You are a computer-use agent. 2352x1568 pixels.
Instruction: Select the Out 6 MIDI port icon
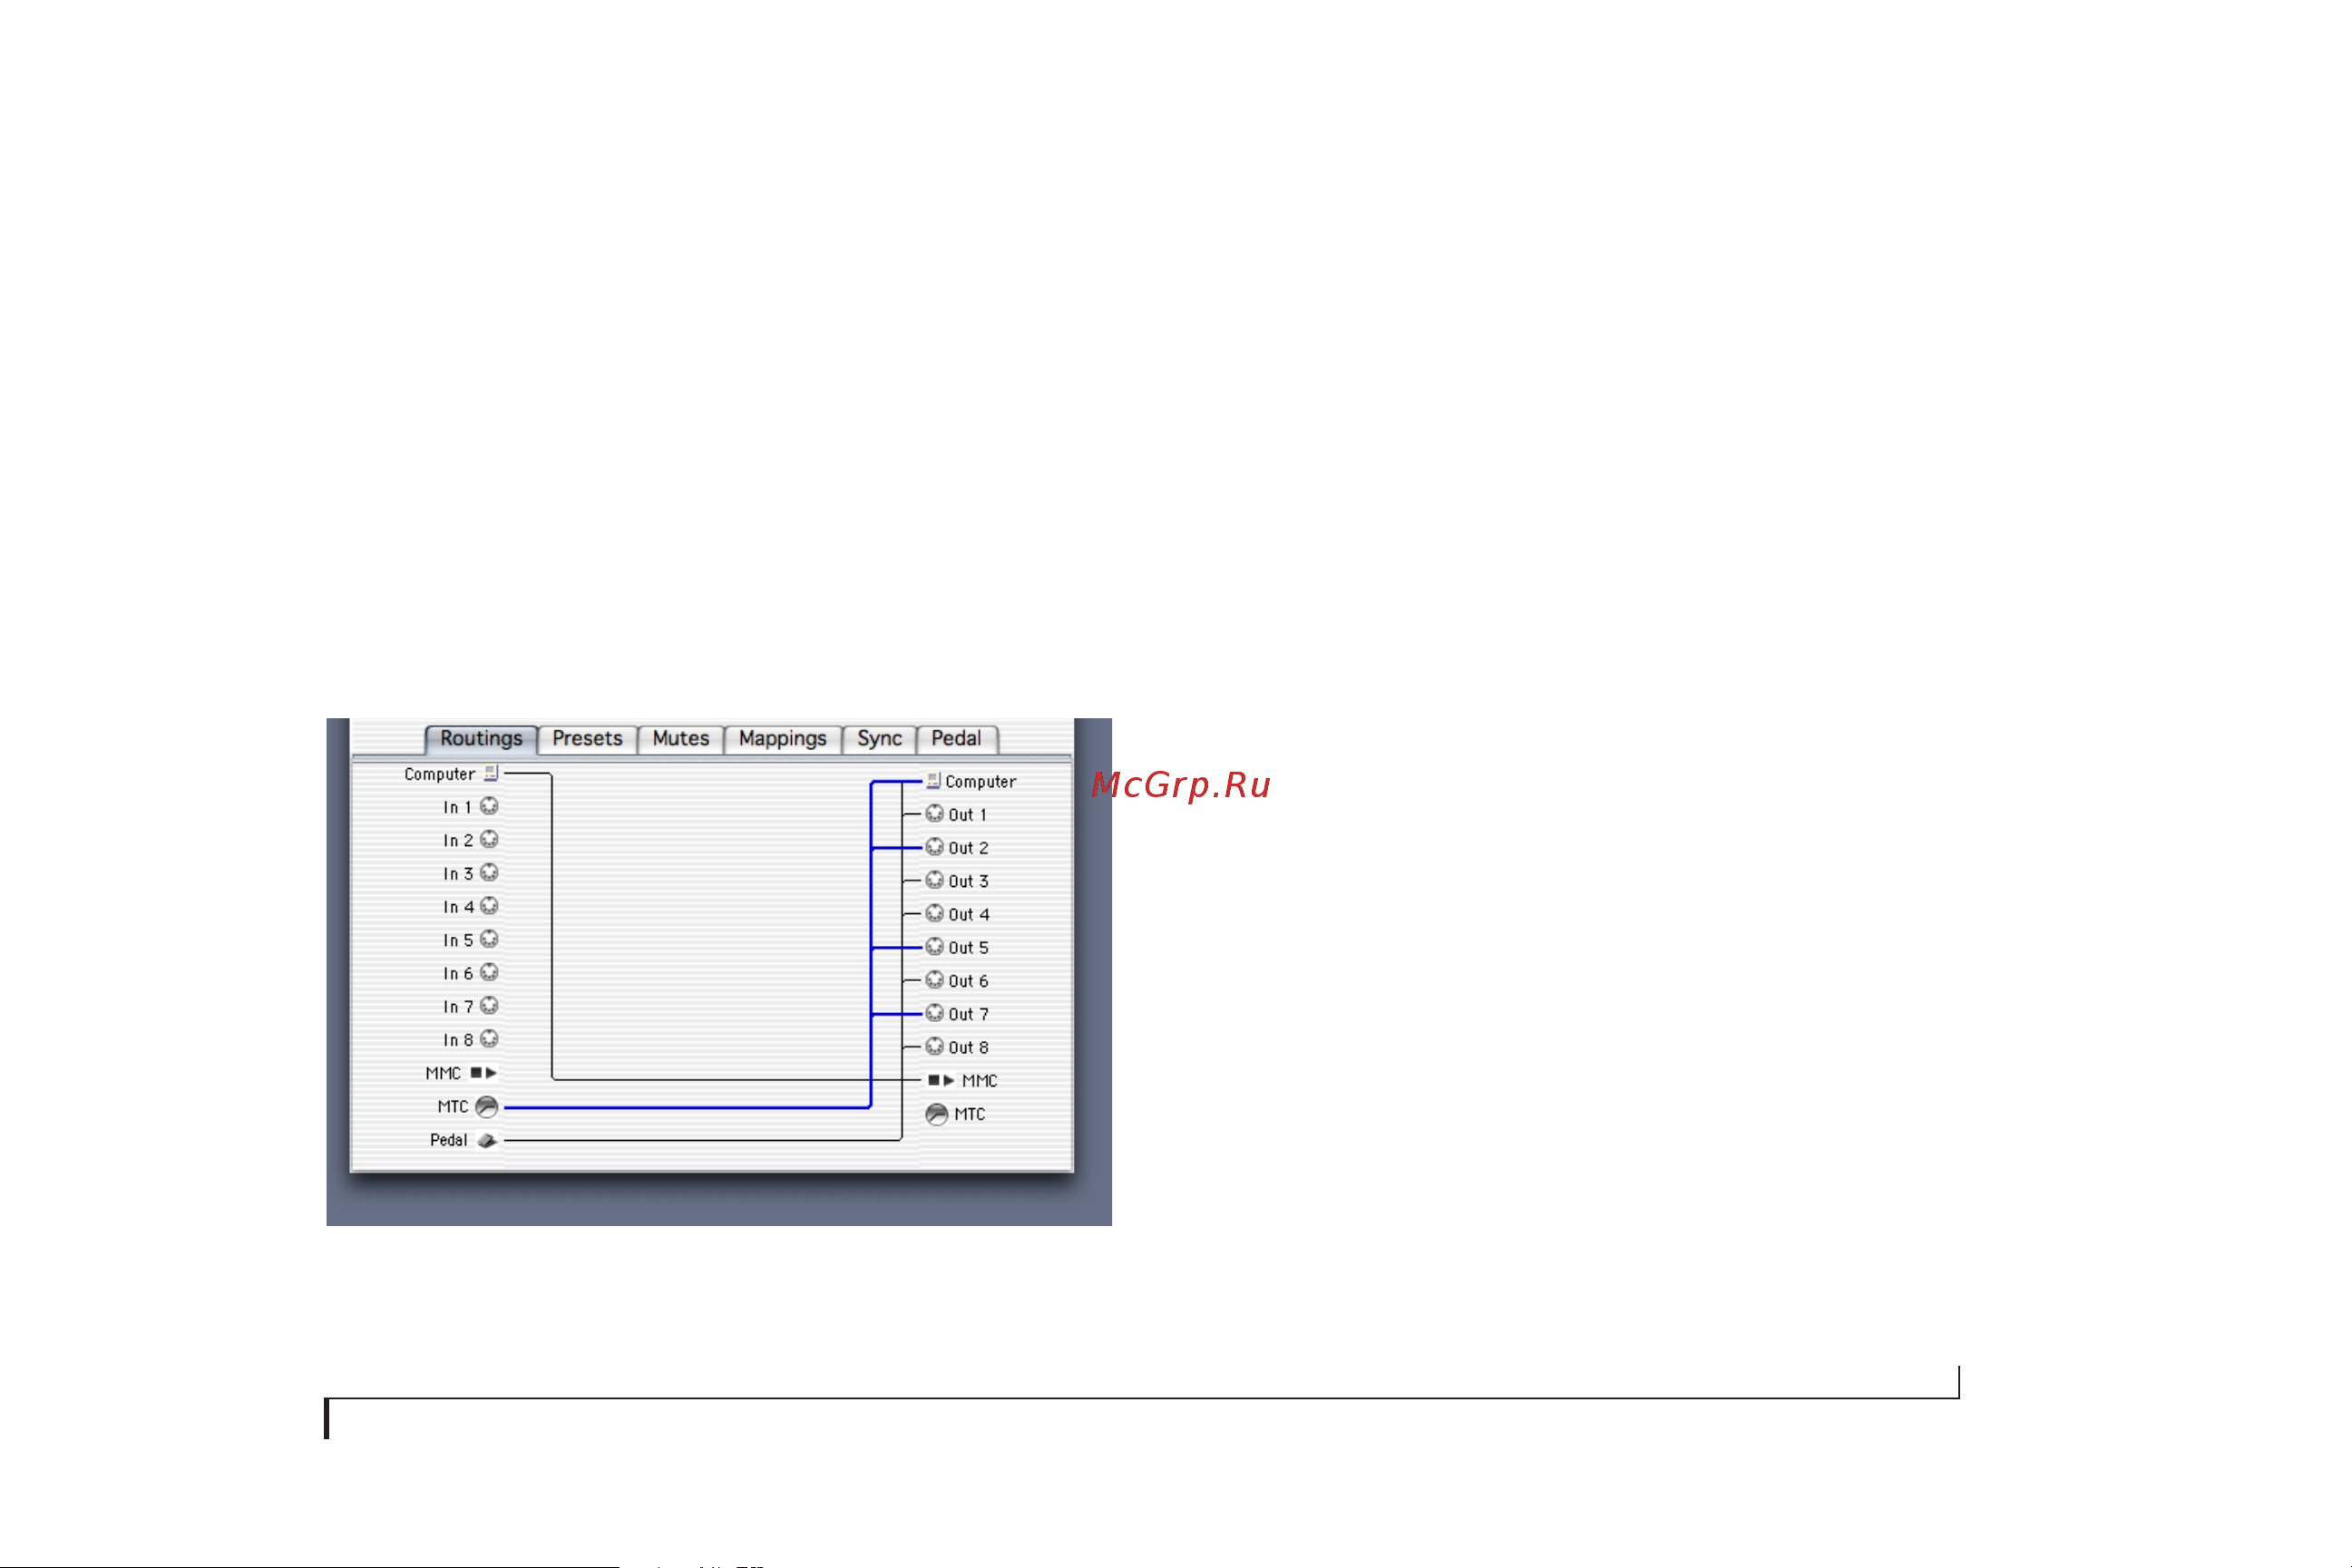click(935, 980)
